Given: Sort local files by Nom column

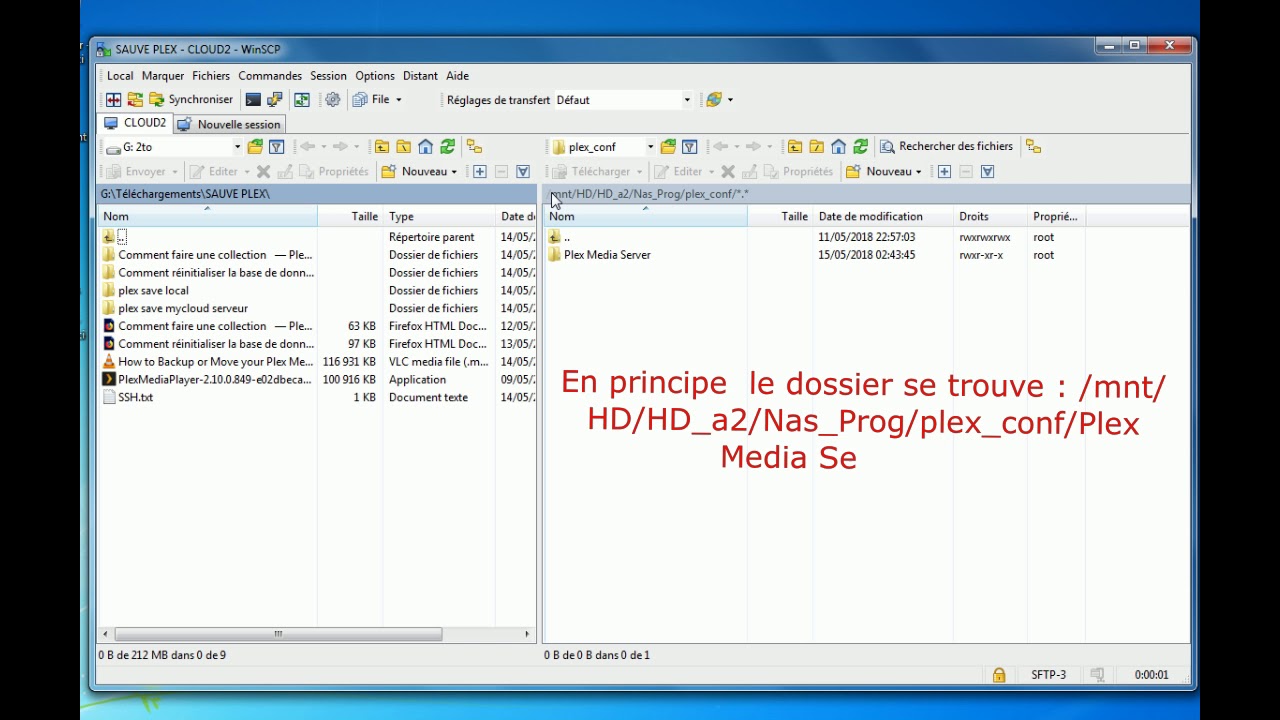Looking at the screenshot, I should coord(208,216).
